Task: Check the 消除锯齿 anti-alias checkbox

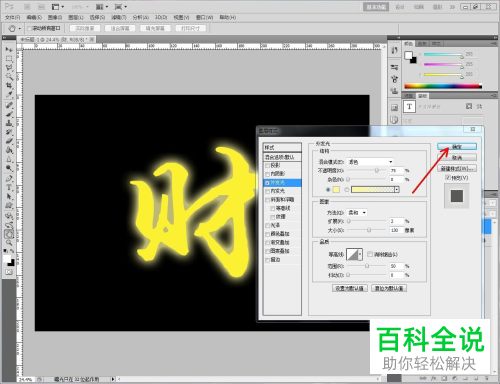Action: point(370,254)
